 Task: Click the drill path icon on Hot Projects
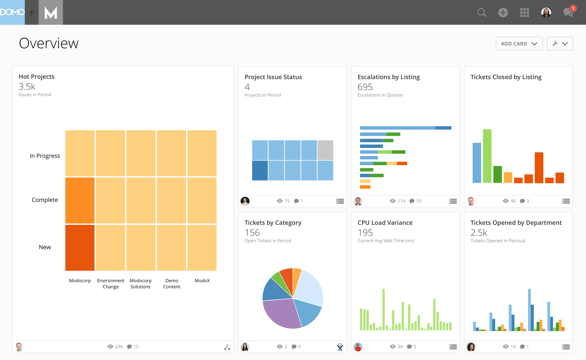click(x=227, y=347)
